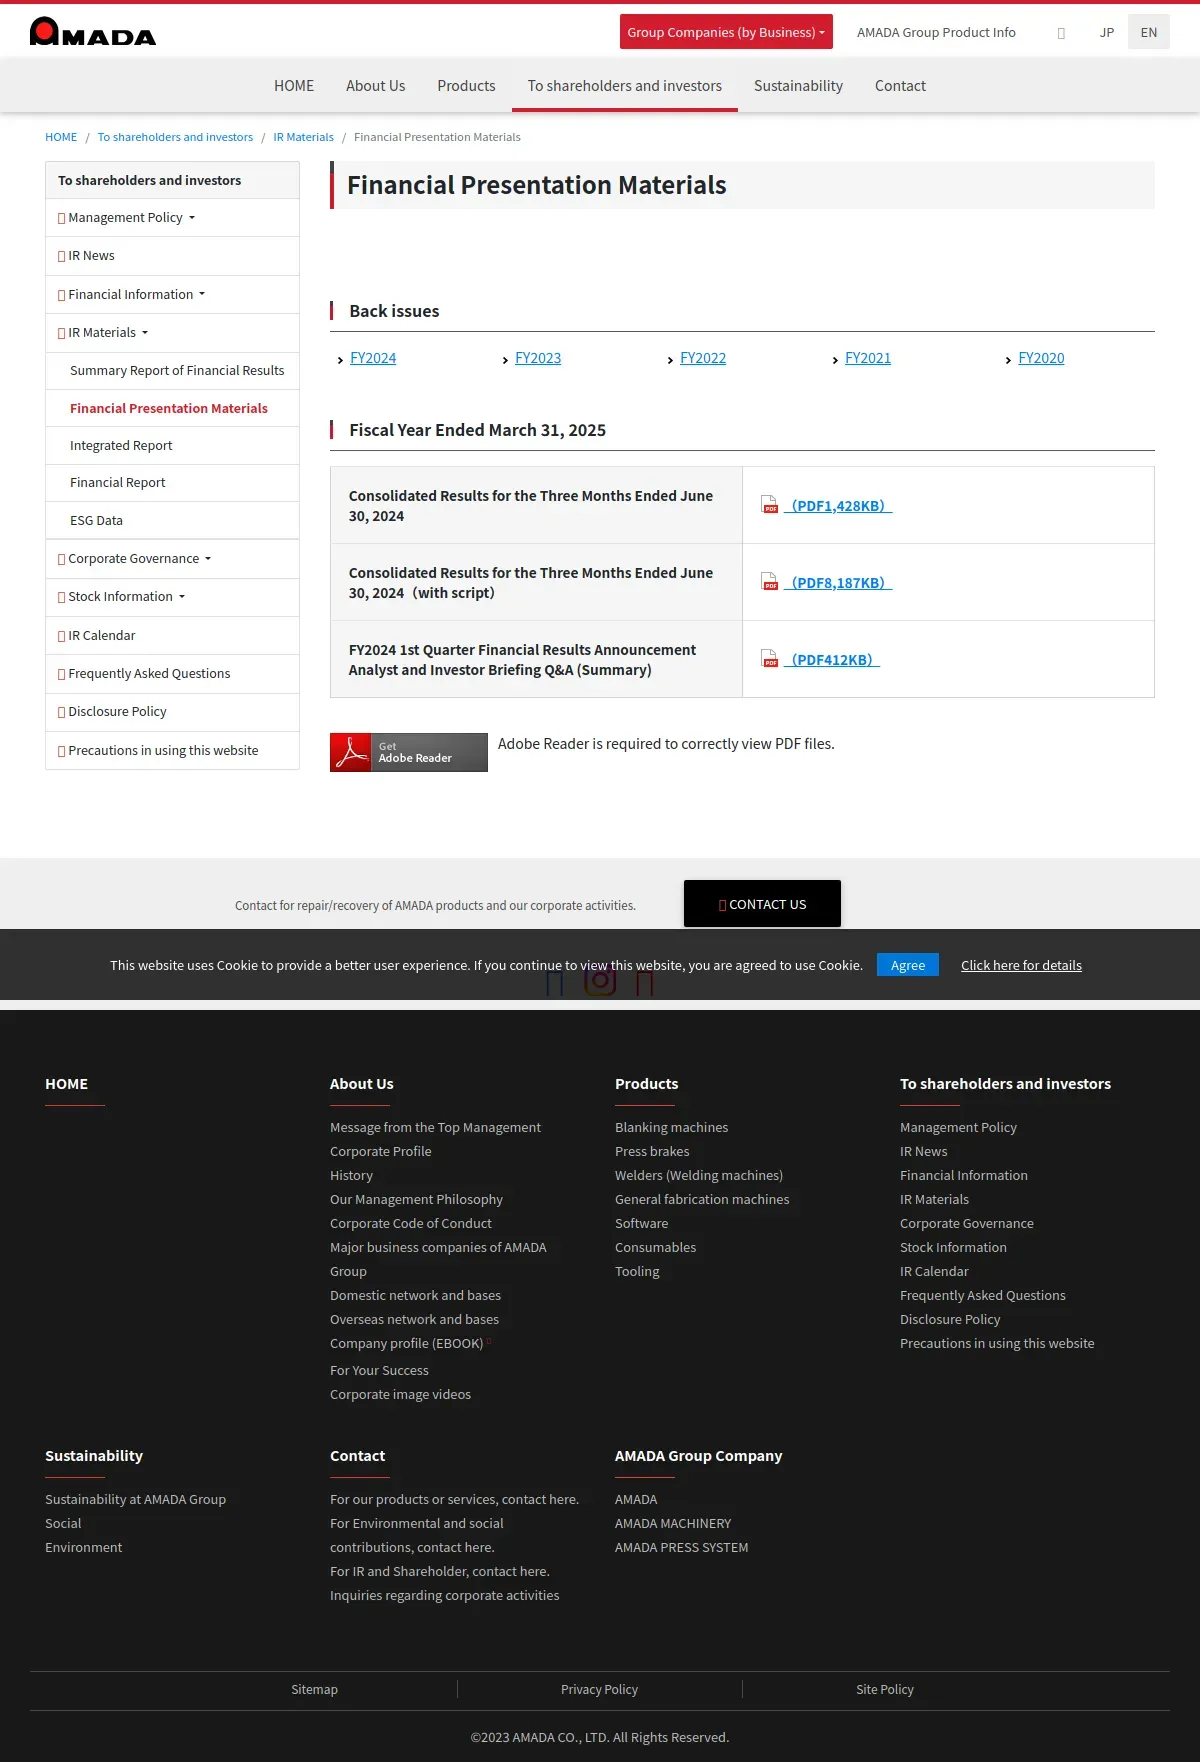This screenshot has height=1762, width=1200.
Task: Open the Site Policy footer link
Action: tap(885, 1689)
